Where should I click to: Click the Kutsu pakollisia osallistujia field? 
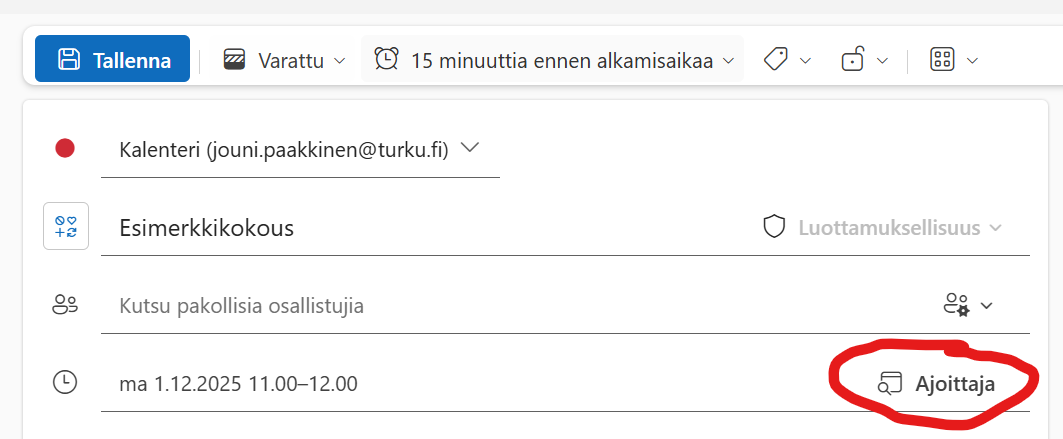tap(500, 306)
